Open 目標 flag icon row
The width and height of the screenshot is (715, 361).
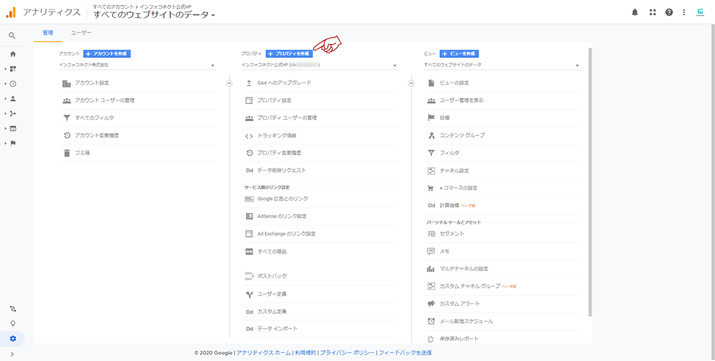(x=502, y=118)
